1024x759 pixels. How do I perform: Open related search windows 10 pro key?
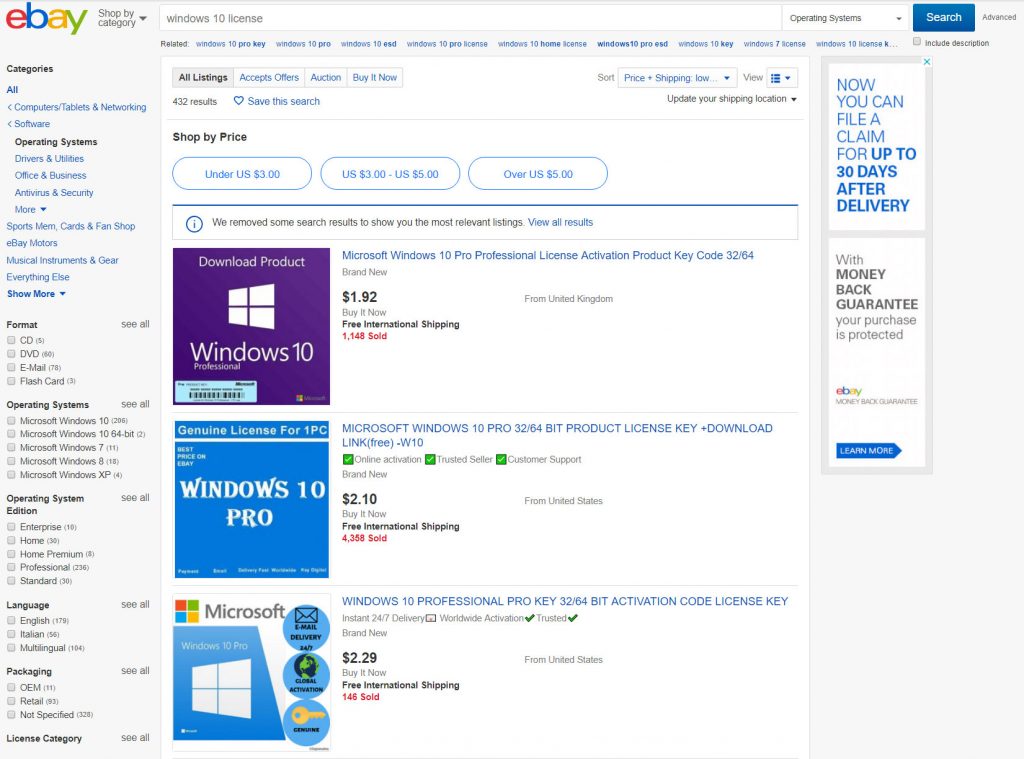[231, 44]
